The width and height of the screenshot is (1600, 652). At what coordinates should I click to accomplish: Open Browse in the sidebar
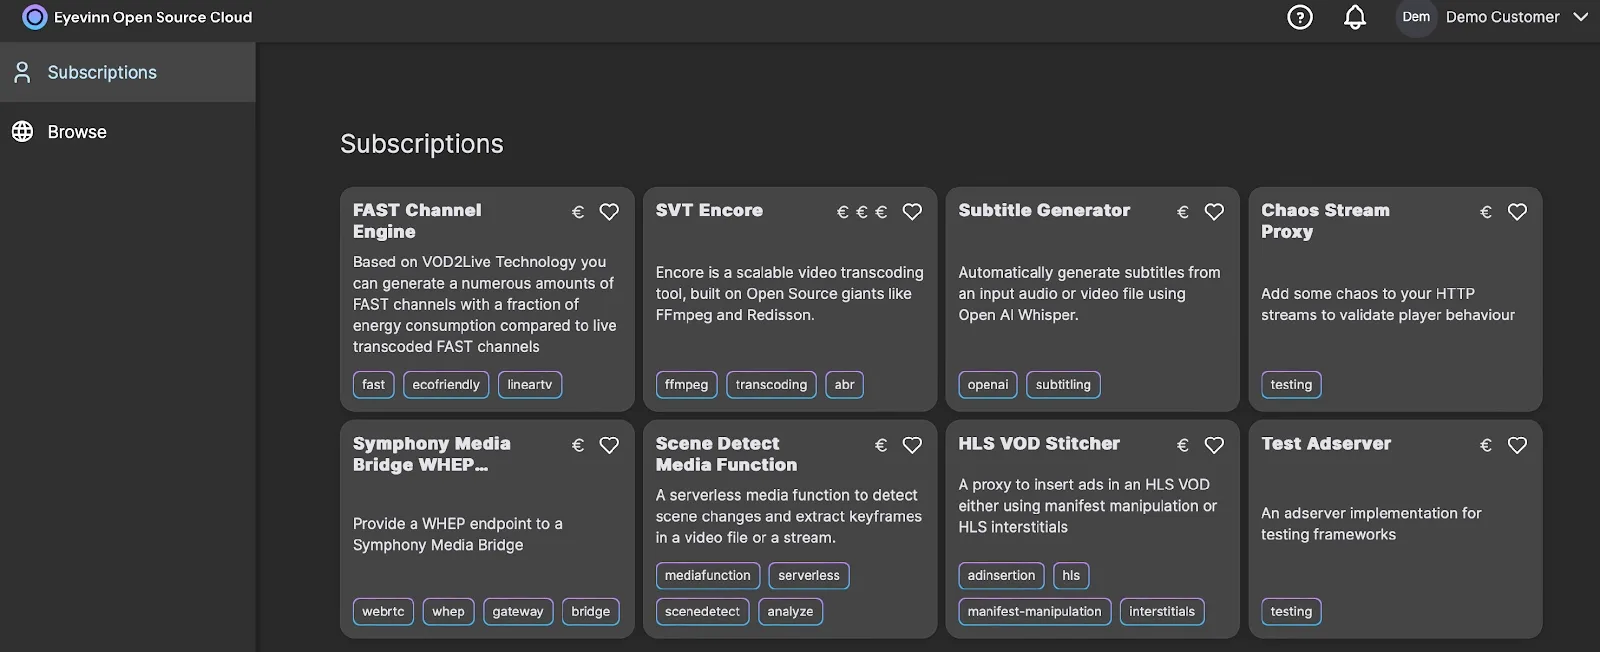pos(128,132)
